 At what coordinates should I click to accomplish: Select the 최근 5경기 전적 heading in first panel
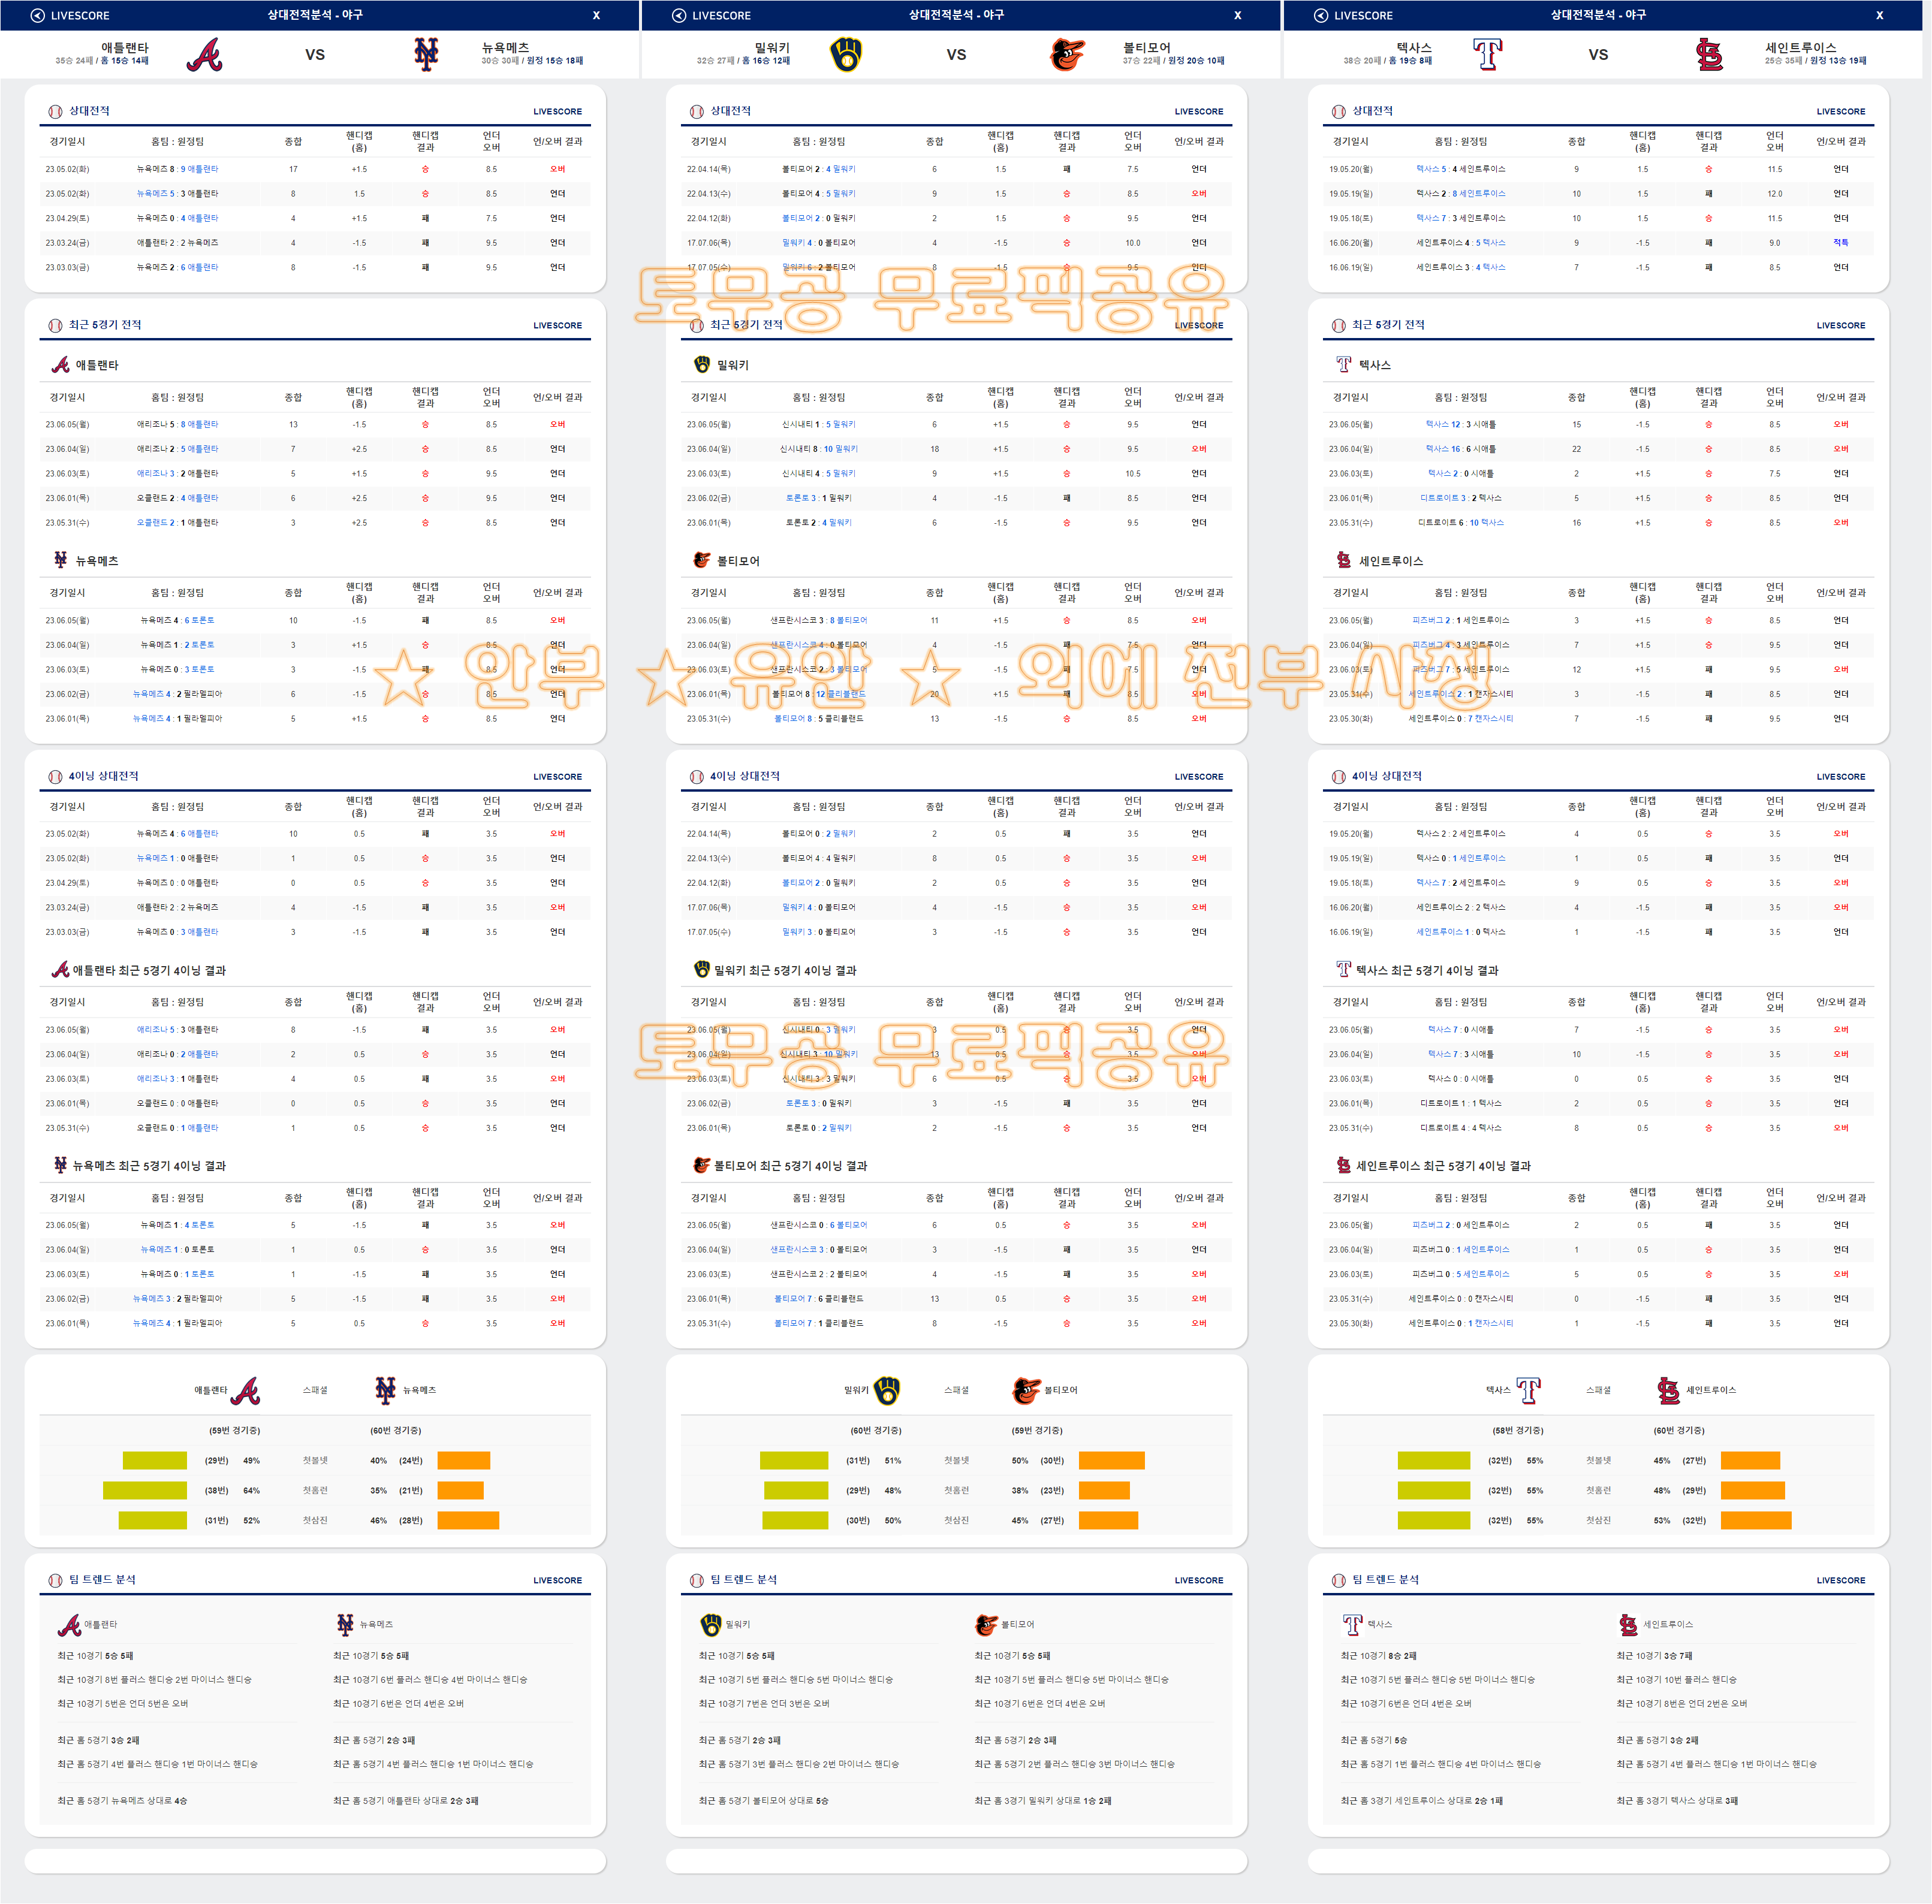click(105, 325)
